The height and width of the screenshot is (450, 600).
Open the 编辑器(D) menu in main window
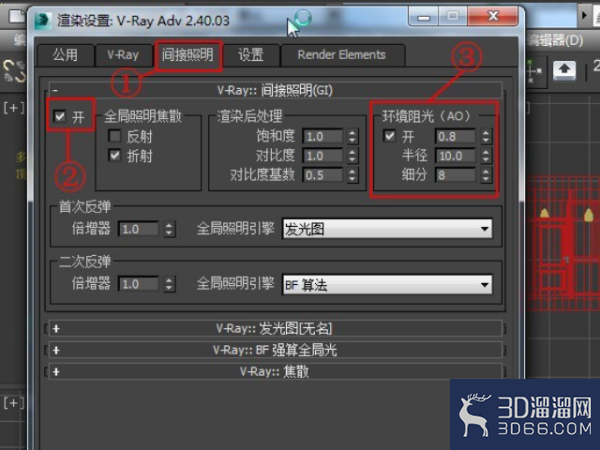[x=554, y=40]
